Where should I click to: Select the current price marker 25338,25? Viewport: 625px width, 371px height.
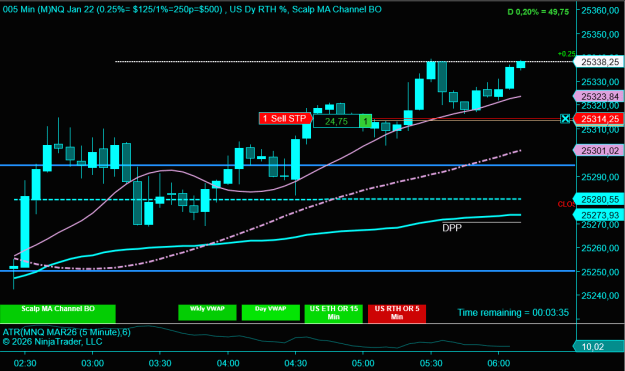pos(598,62)
